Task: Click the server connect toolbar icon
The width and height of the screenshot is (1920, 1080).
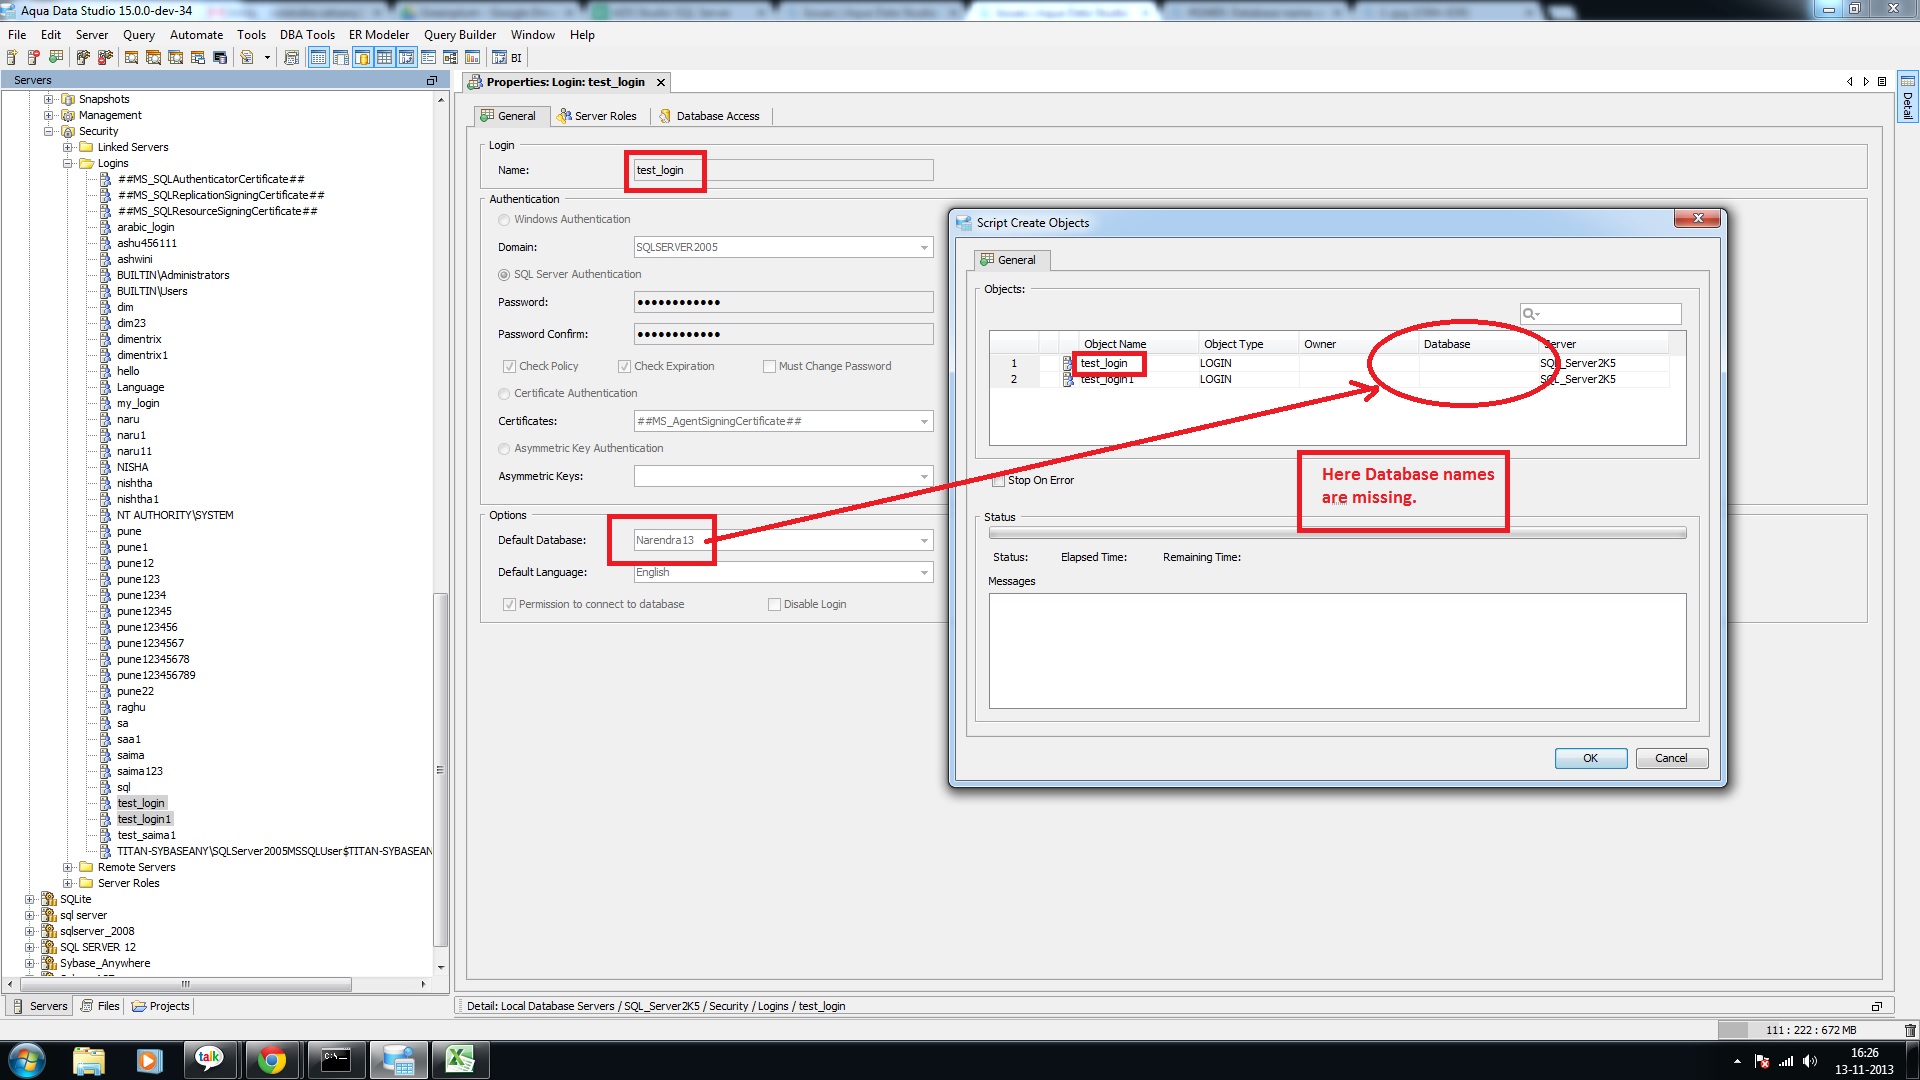Action: [x=84, y=57]
